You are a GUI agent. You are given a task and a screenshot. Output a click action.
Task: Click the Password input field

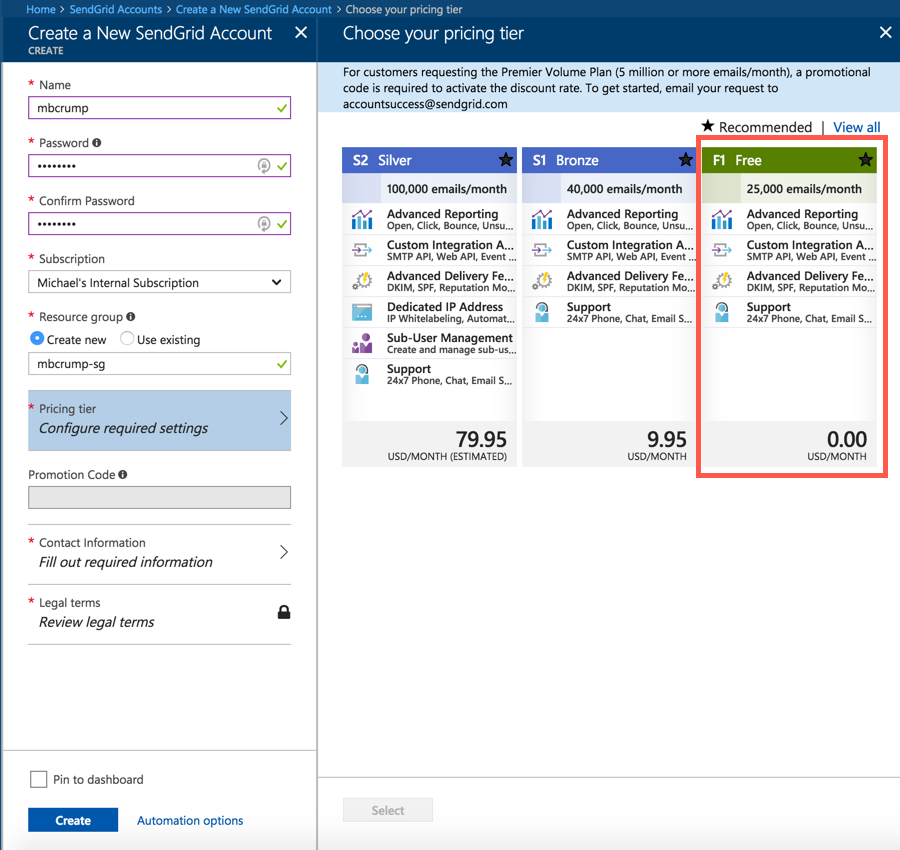coord(160,166)
